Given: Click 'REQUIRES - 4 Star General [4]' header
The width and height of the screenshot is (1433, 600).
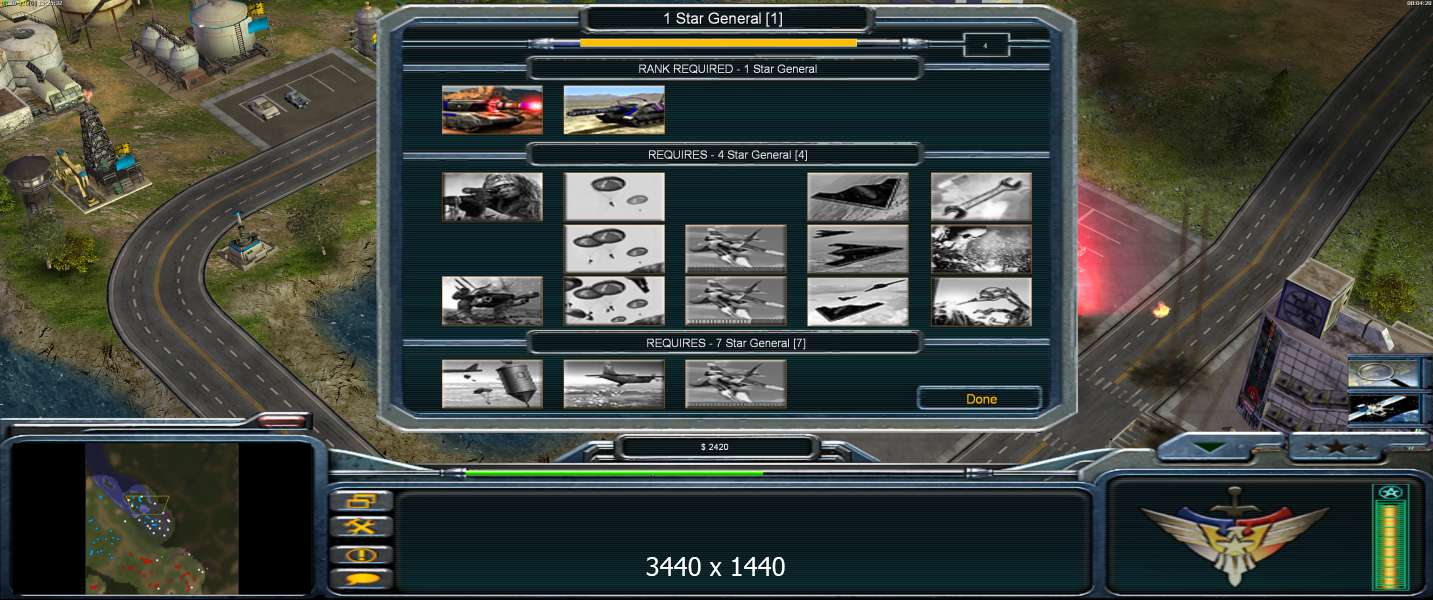Looking at the screenshot, I should coord(727,155).
